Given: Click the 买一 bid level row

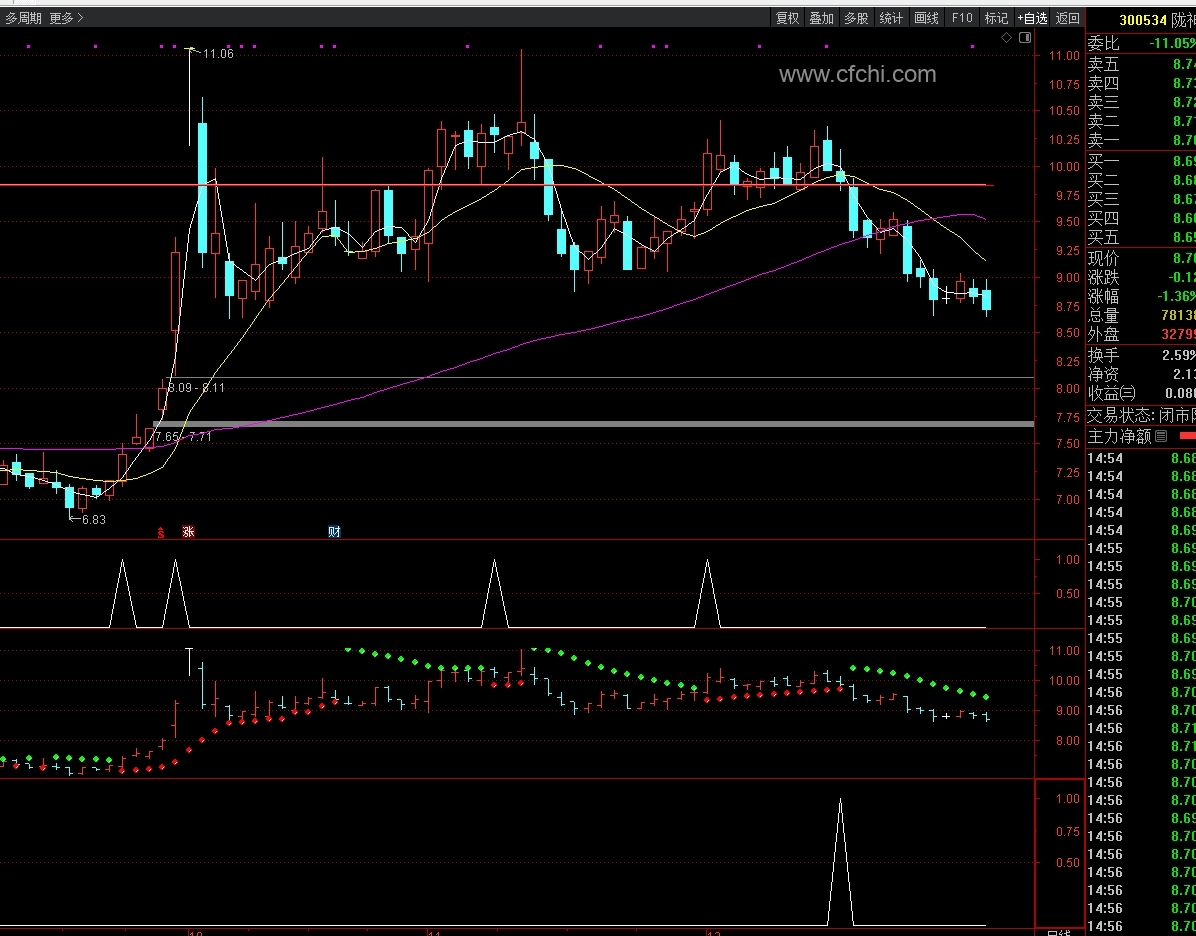Looking at the screenshot, I should (x=1141, y=162).
